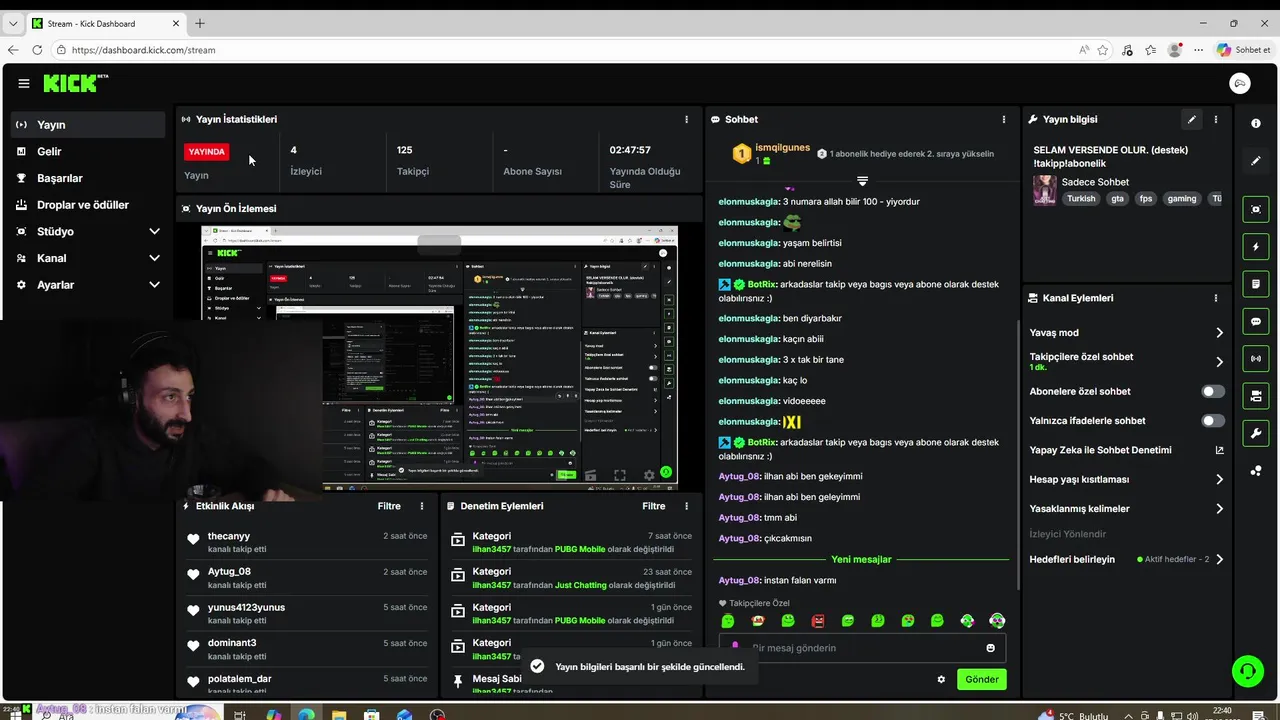
Task: Click the Sohbet et Copilot button
Action: pos(1244,50)
